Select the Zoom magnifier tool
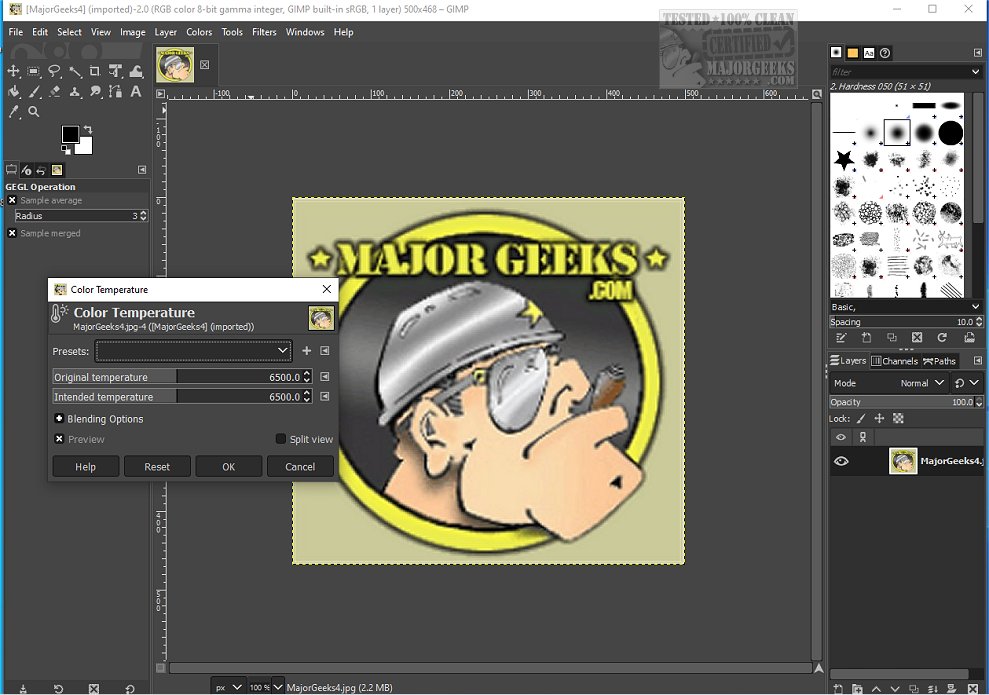 34,112
